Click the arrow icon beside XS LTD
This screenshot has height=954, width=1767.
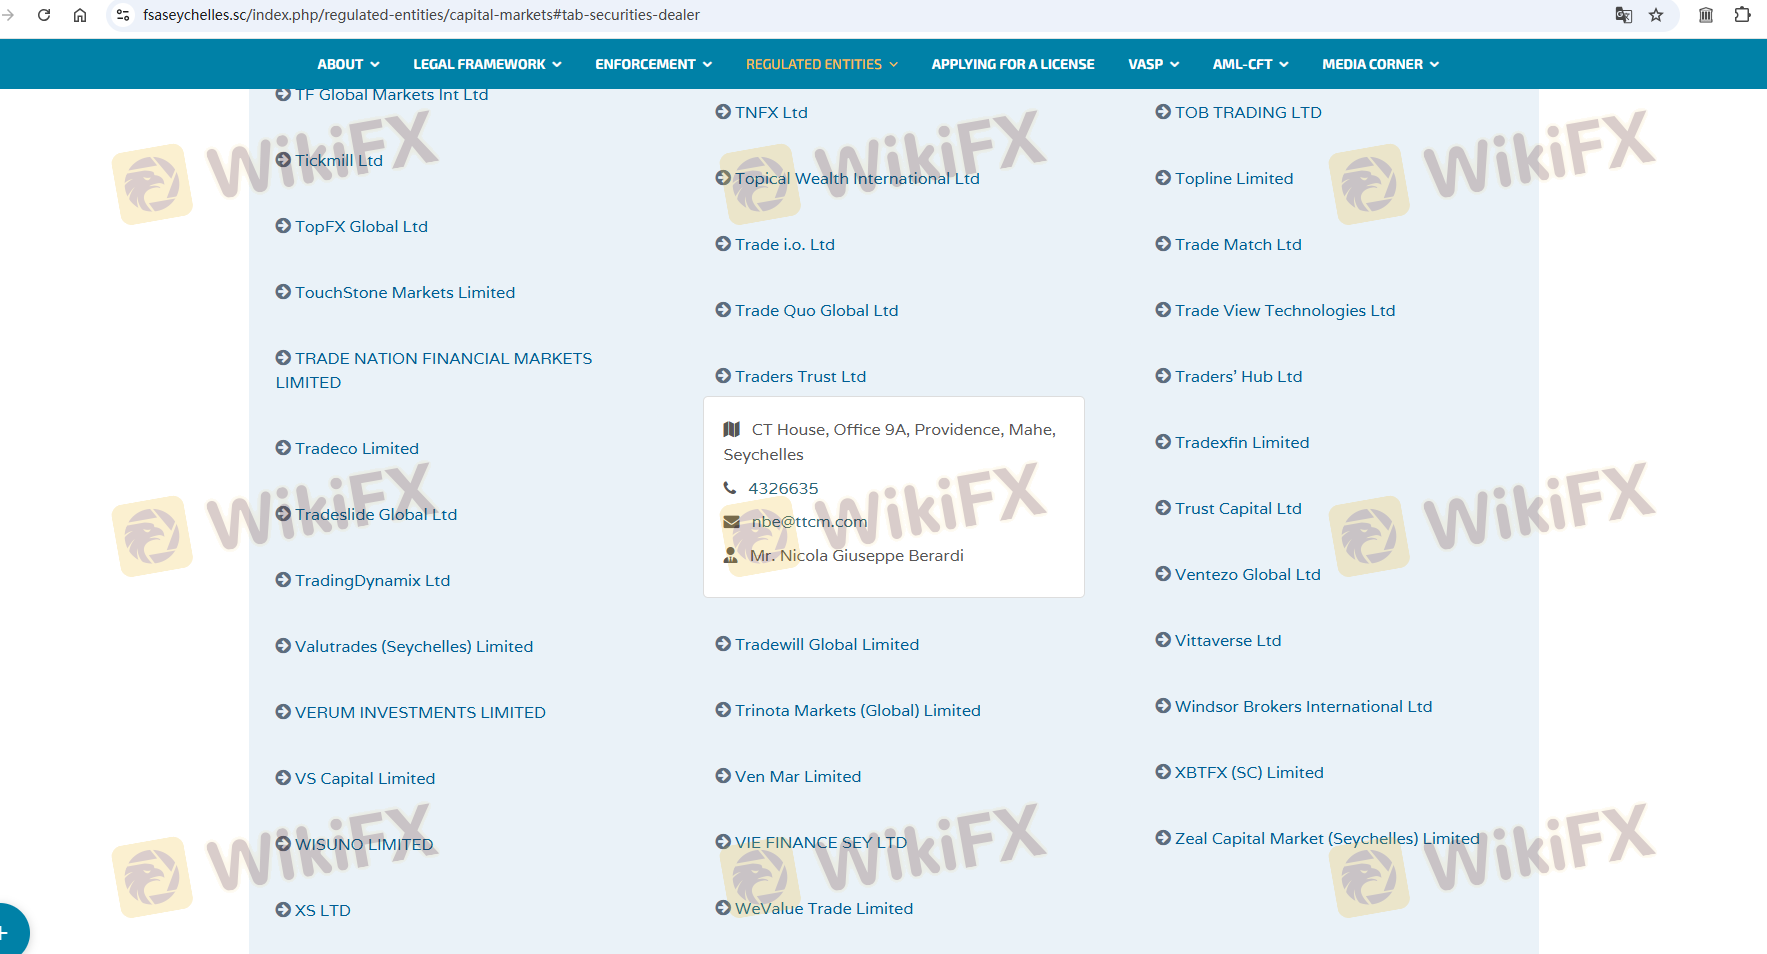click(283, 910)
